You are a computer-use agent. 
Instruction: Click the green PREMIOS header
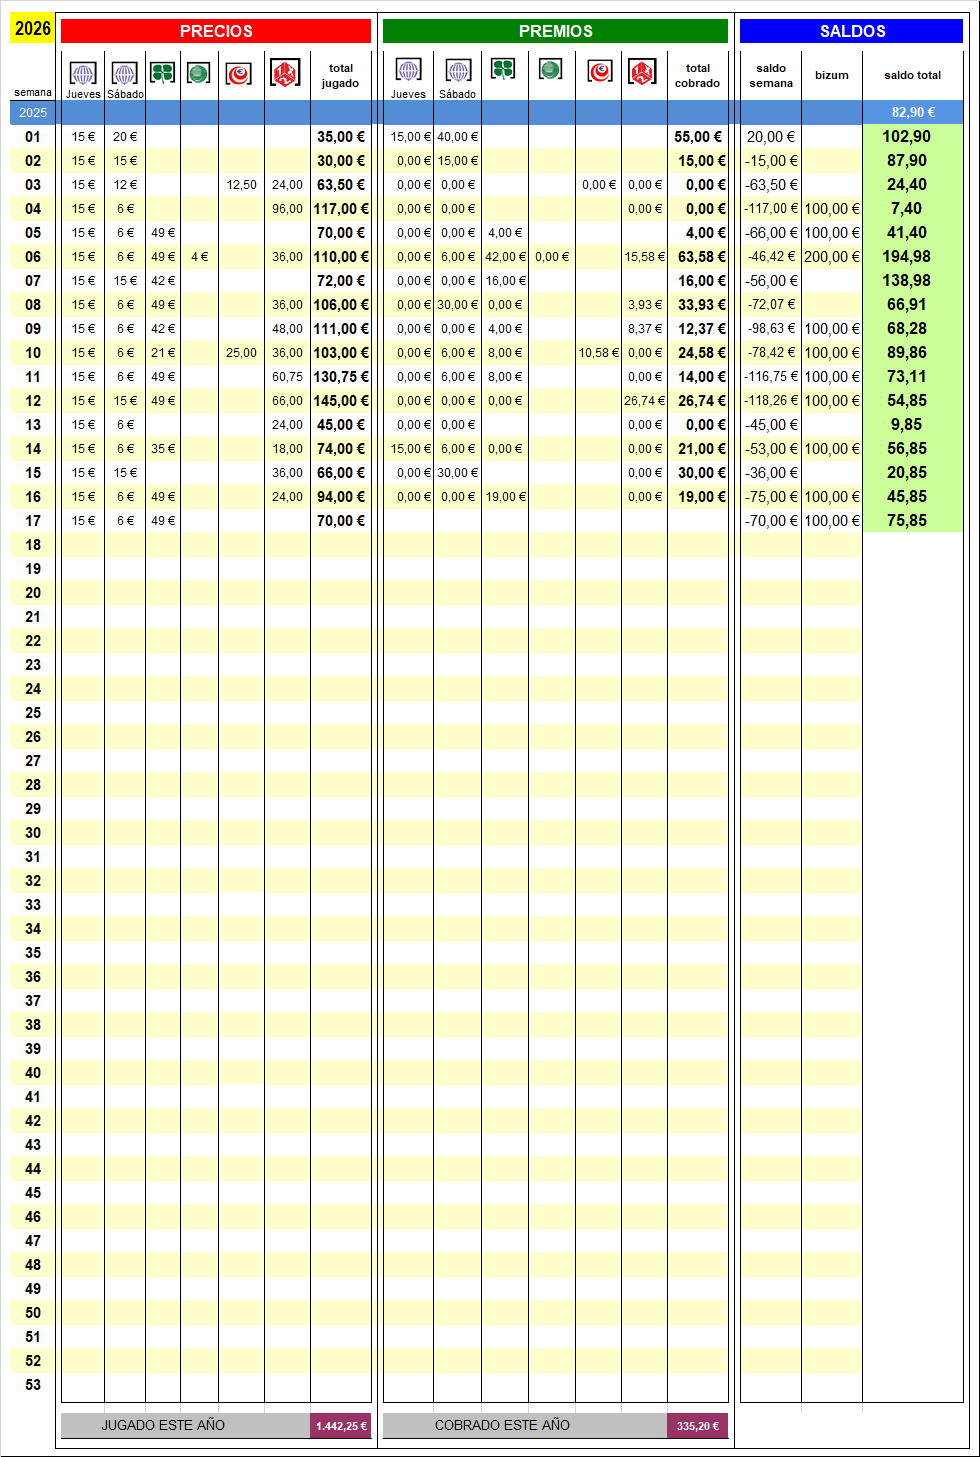(555, 31)
